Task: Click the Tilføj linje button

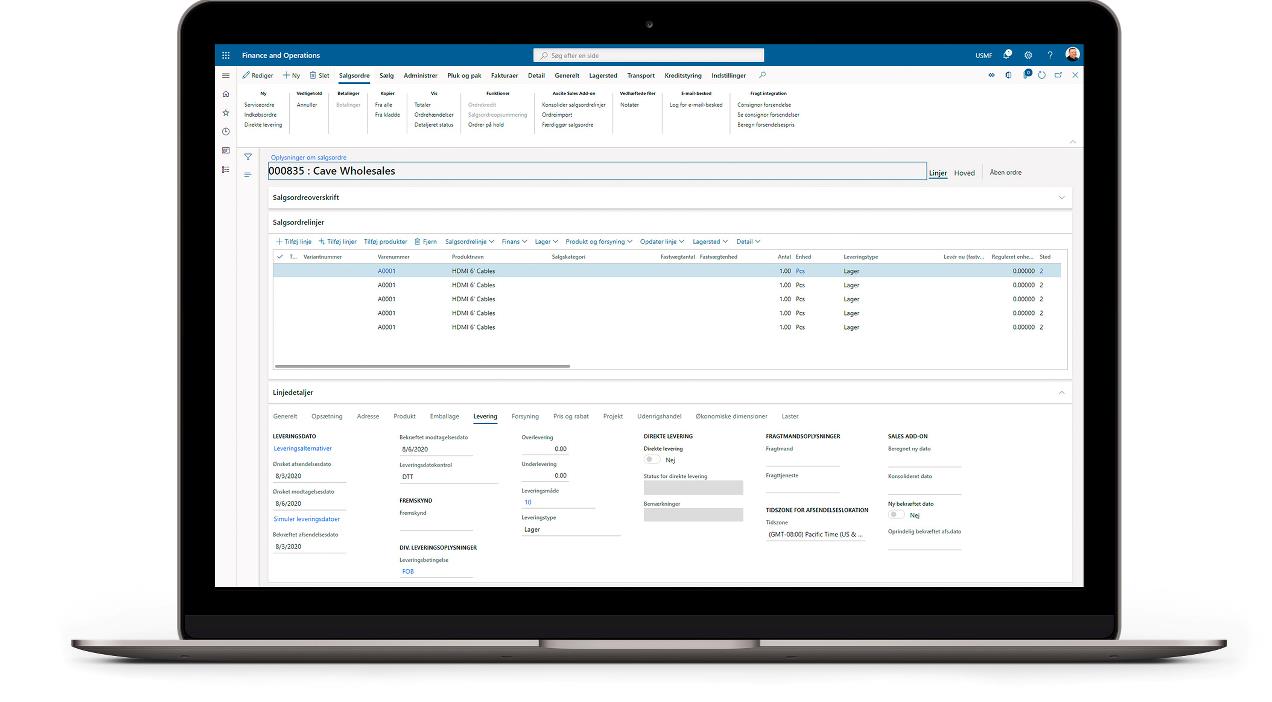Action: [294, 241]
